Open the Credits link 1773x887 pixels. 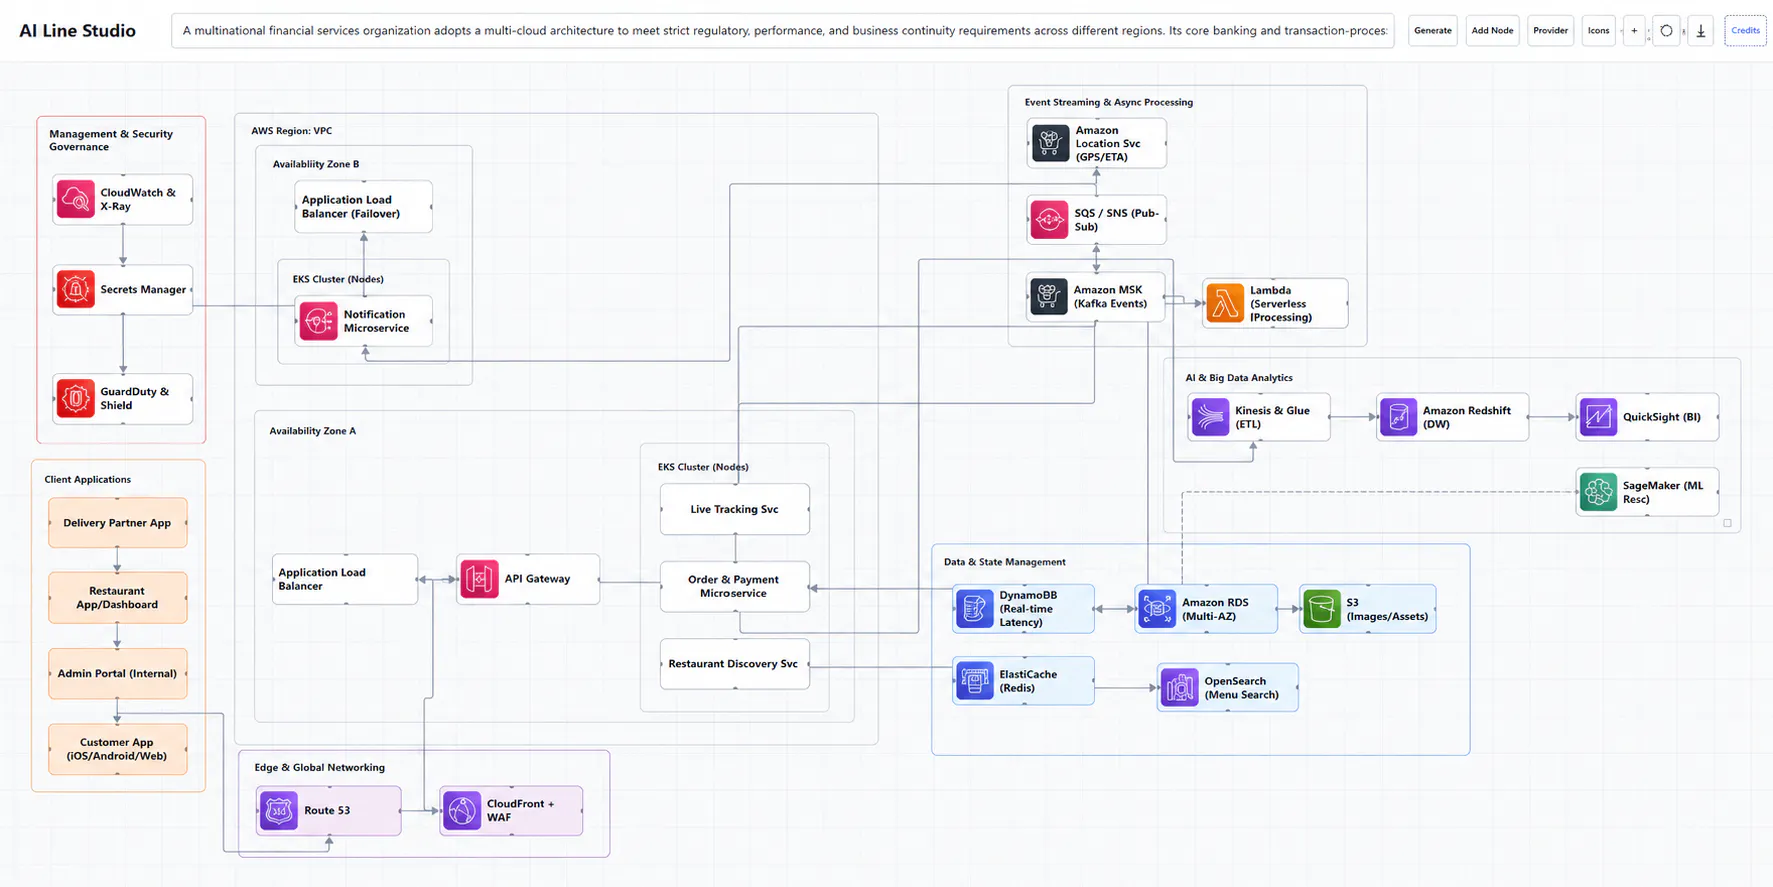pyautogui.click(x=1746, y=31)
